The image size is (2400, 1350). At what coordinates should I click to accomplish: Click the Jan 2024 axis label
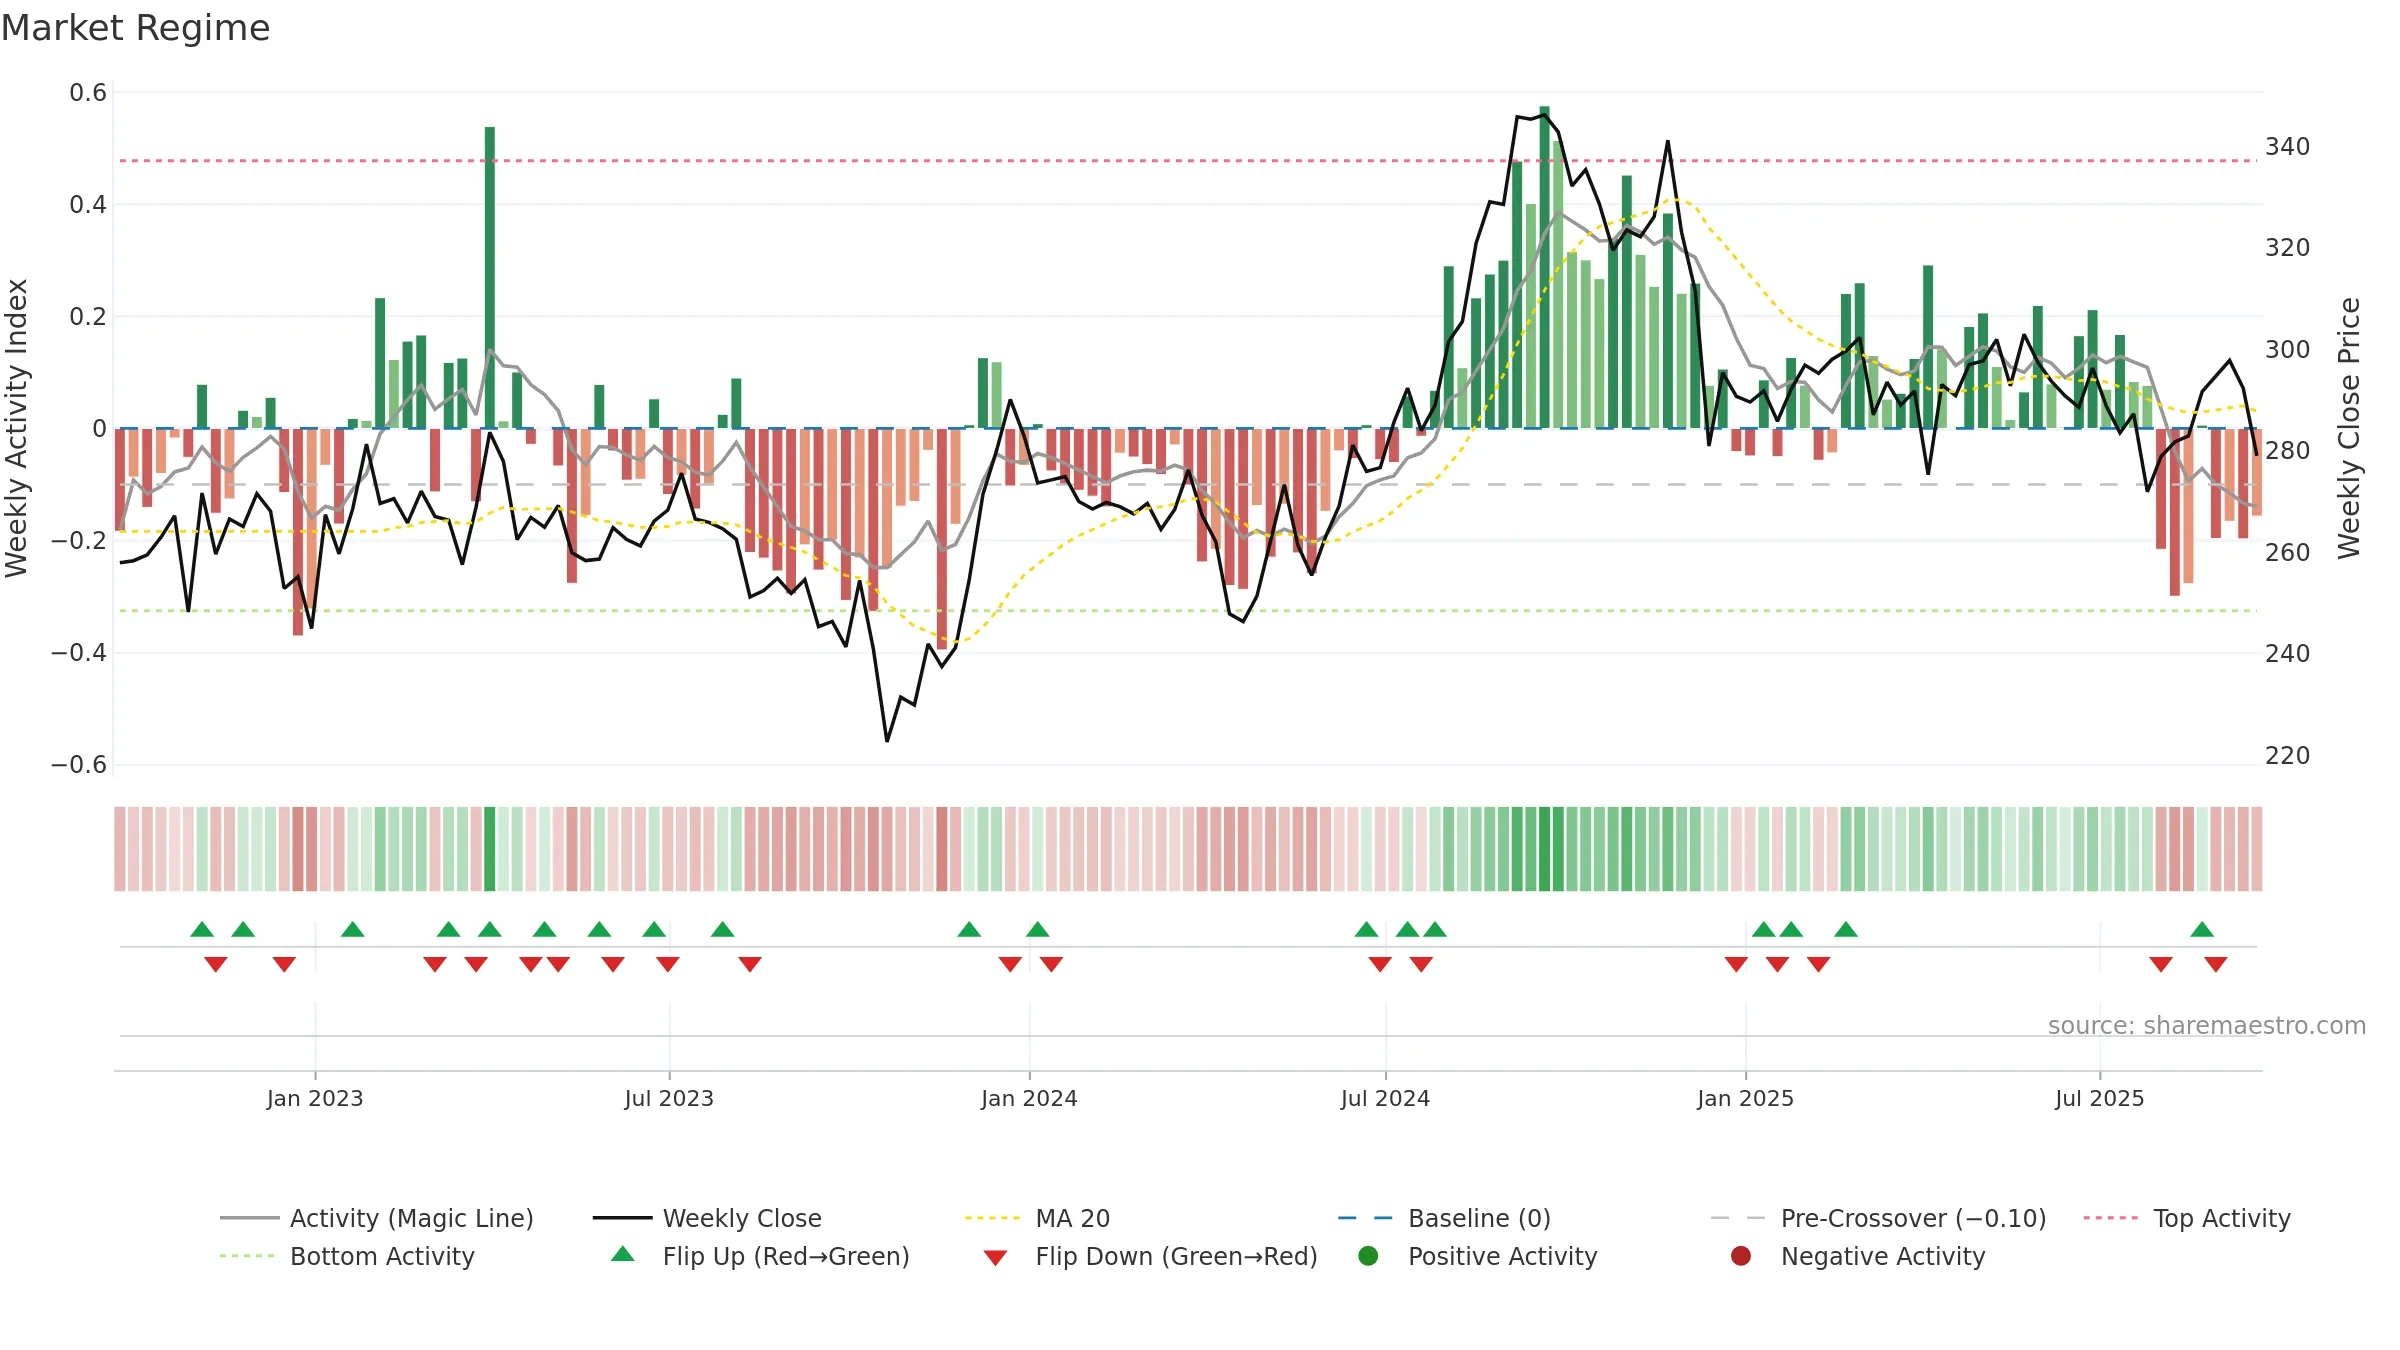1029,1098
